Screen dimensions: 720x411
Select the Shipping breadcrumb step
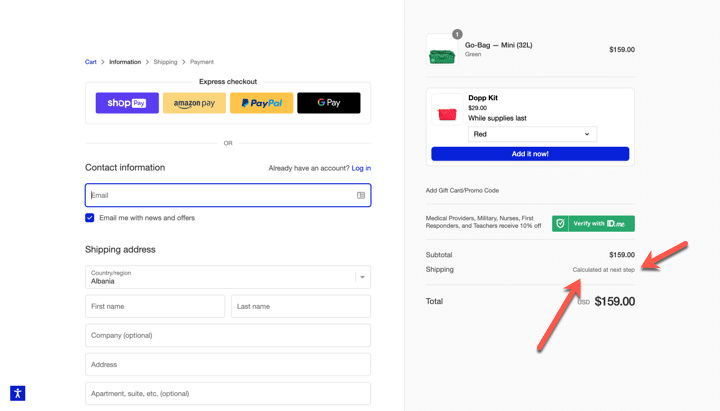pyautogui.click(x=165, y=62)
